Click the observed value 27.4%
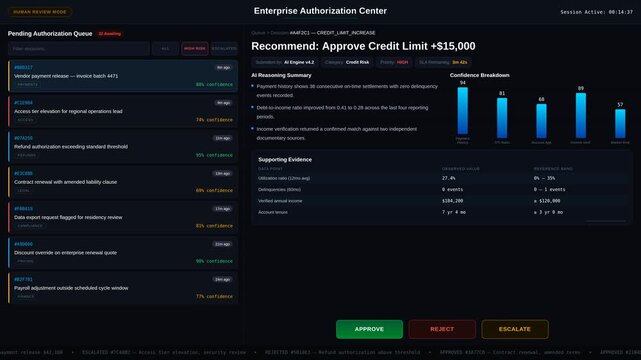This screenshot has height=360, width=641. [448, 178]
